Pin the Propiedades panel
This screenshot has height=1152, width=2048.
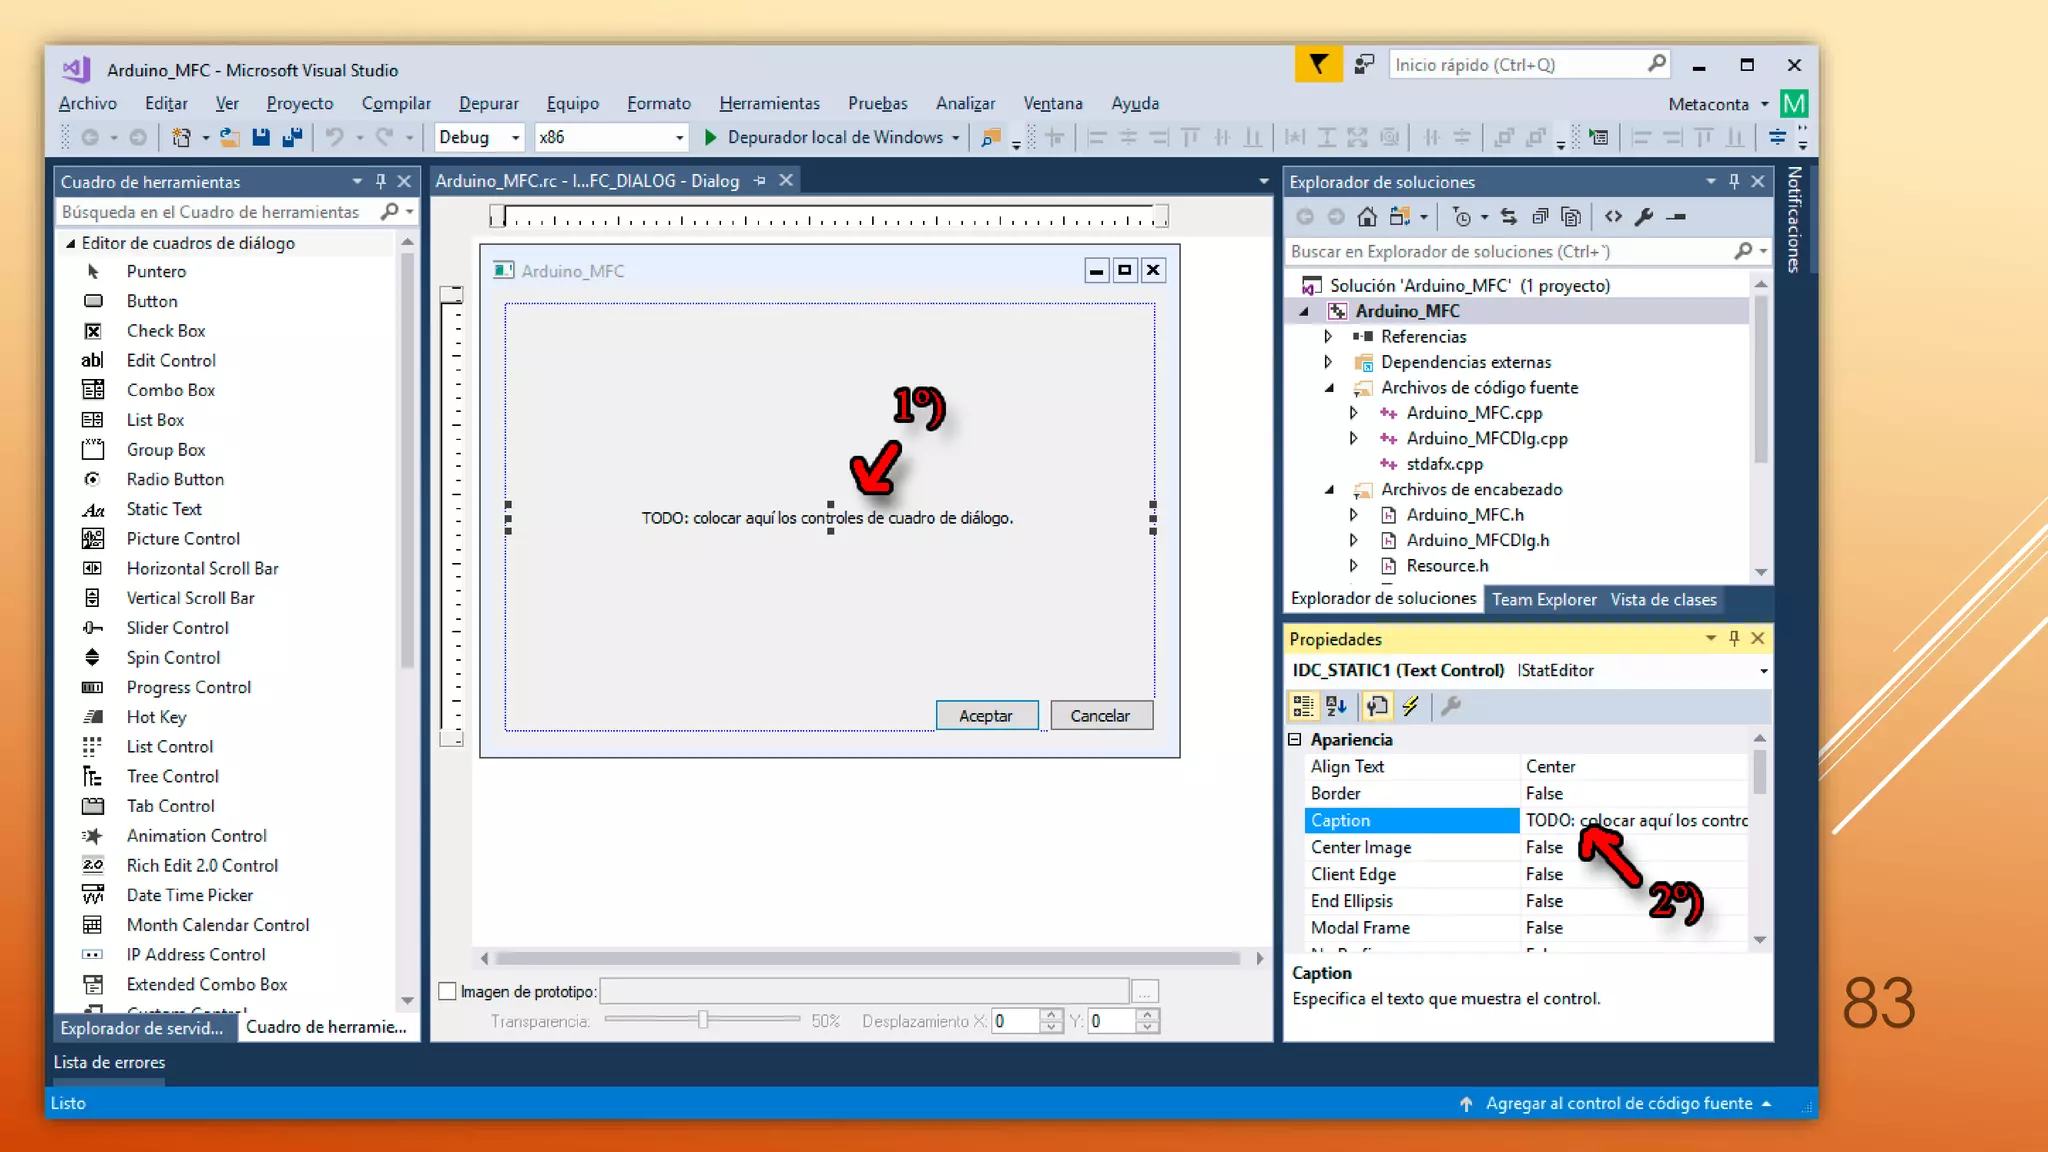pos(1734,638)
